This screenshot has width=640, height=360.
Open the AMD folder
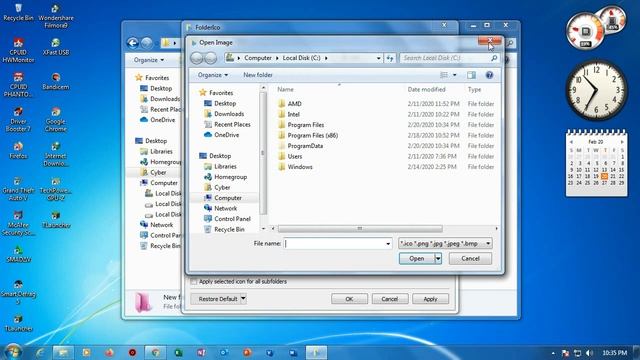(x=294, y=104)
